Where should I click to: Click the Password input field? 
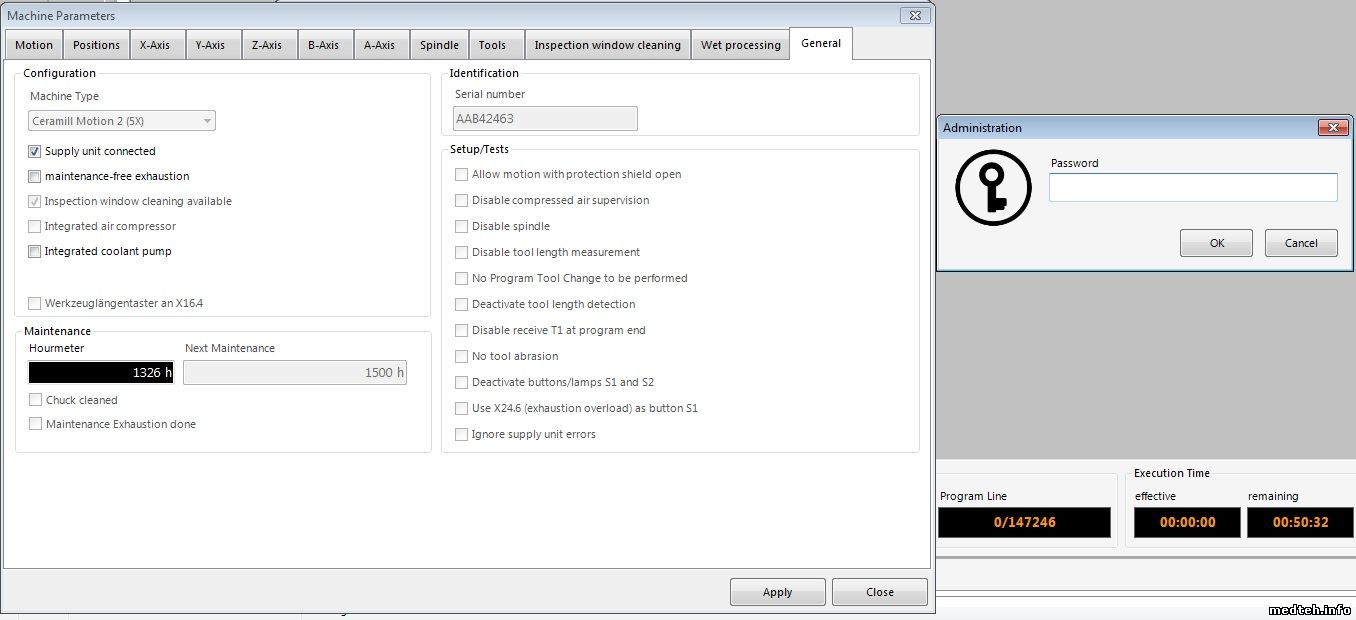coord(1192,187)
